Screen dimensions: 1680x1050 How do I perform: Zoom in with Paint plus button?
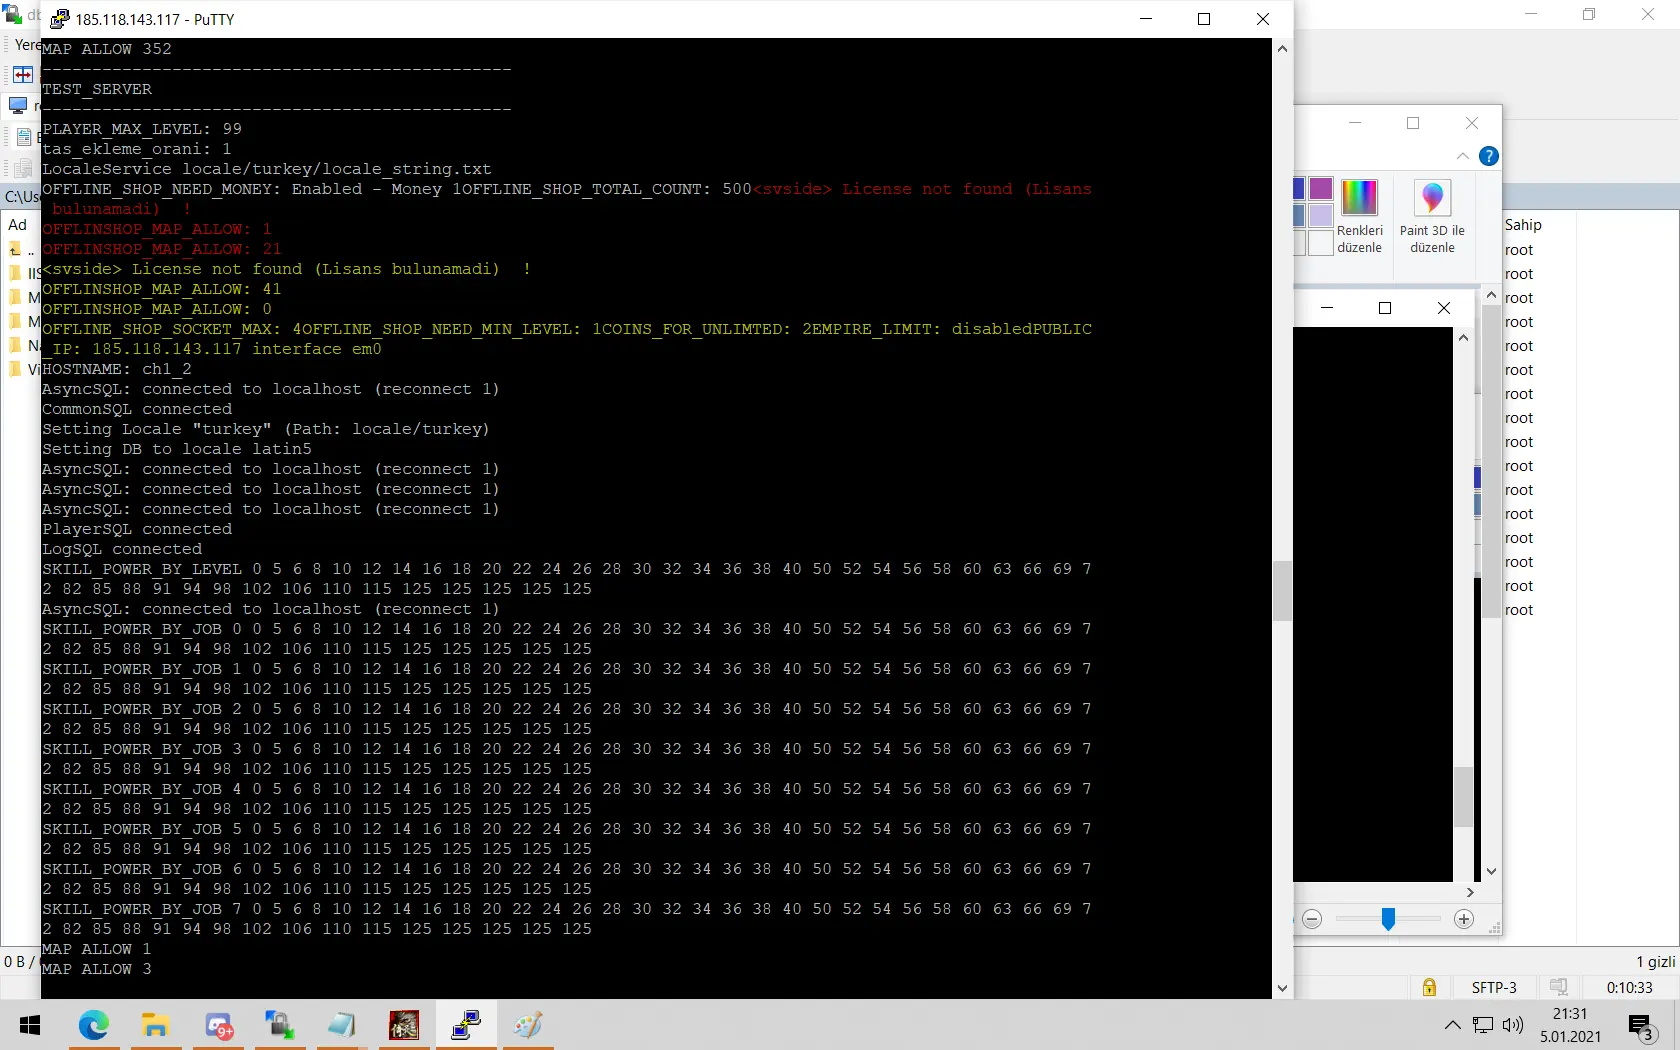coord(1464,919)
